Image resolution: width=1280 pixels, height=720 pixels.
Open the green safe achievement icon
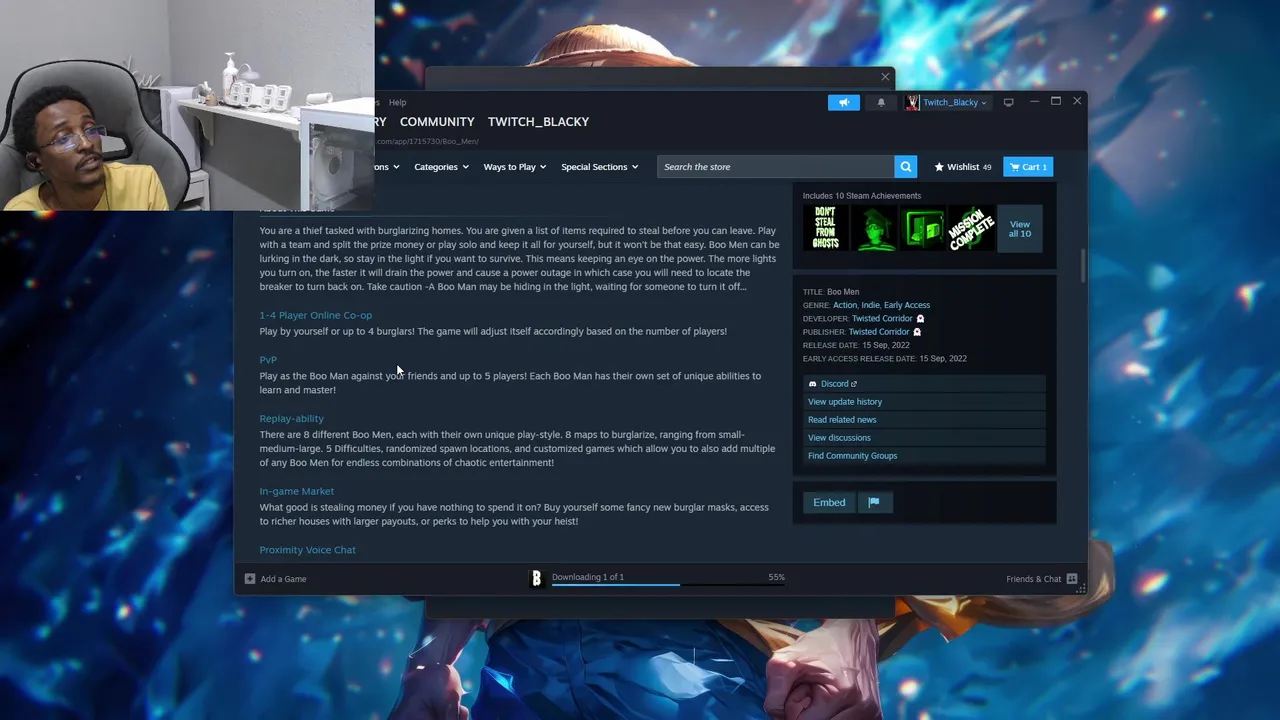coord(923,228)
